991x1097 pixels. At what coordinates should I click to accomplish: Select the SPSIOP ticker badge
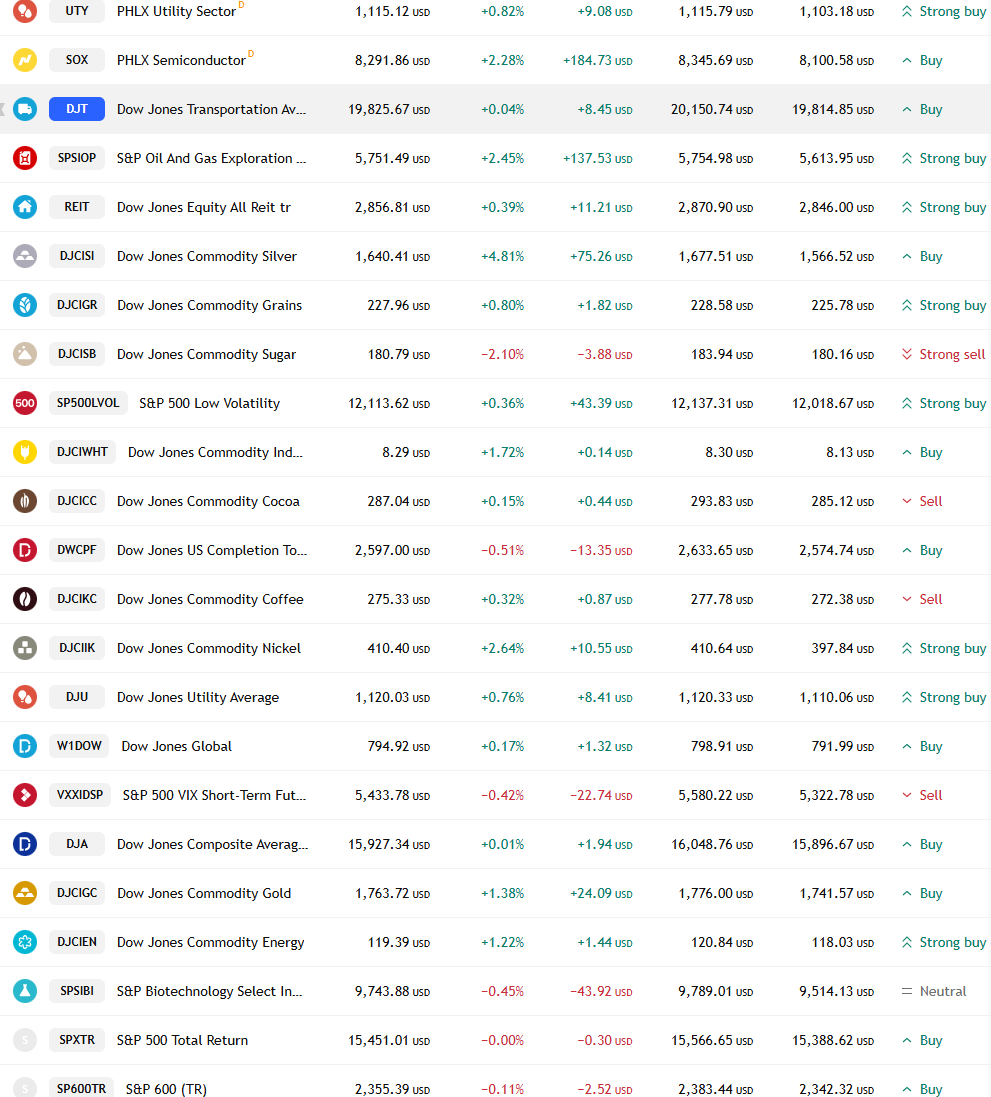77,158
